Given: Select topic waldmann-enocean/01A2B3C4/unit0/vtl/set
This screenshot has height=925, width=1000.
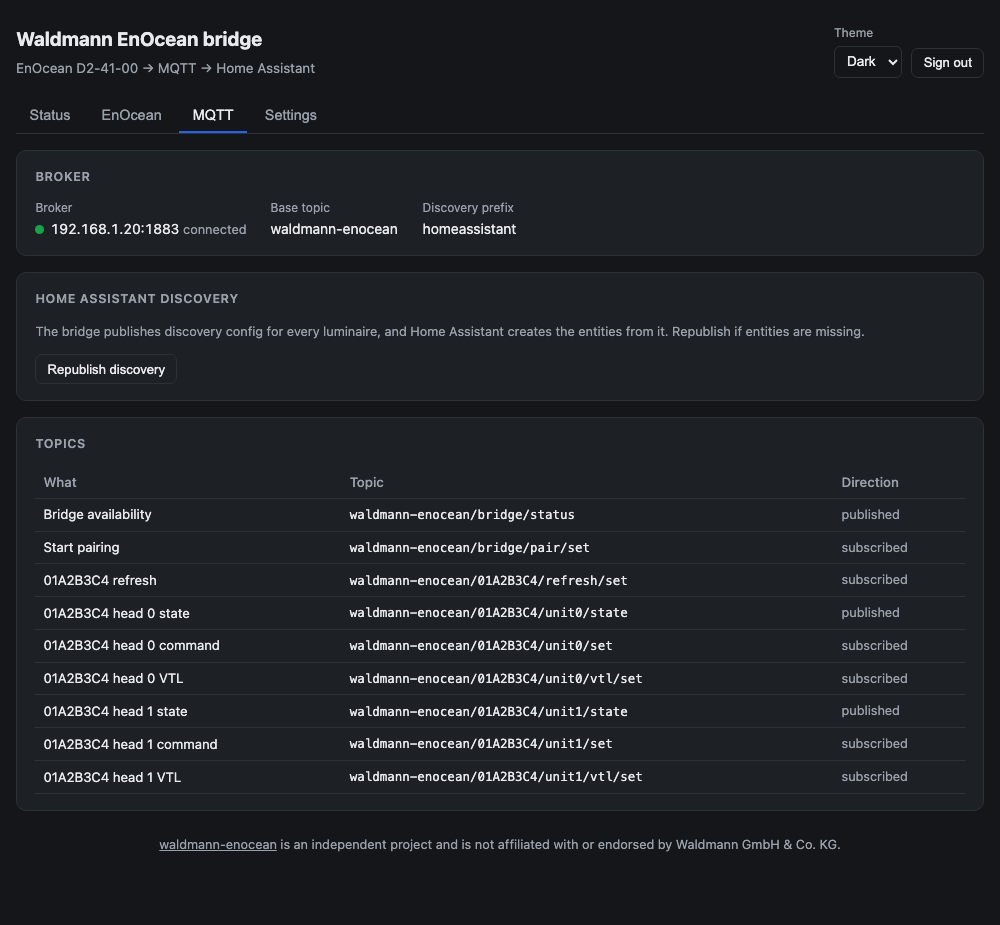Looking at the screenshot, I should [496, 679].
